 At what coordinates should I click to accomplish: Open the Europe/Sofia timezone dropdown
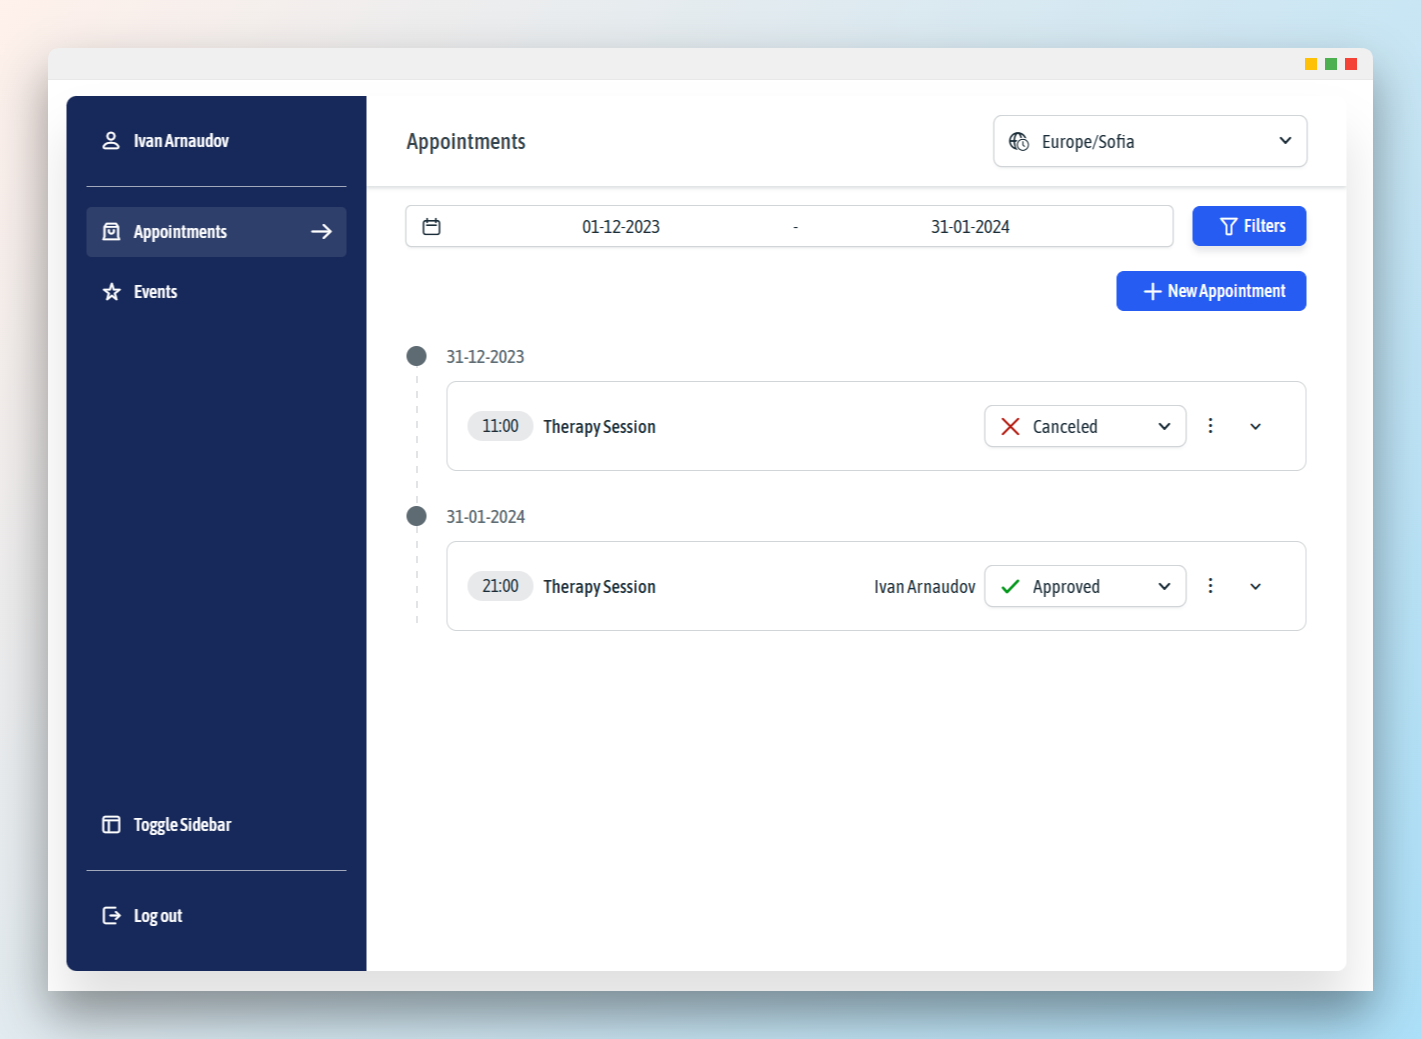pos(1150,142)
